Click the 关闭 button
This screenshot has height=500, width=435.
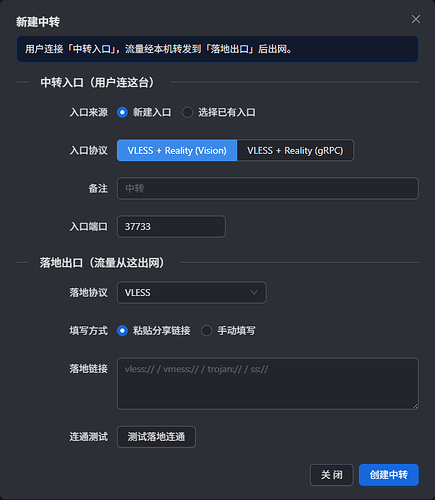(332, 475)
